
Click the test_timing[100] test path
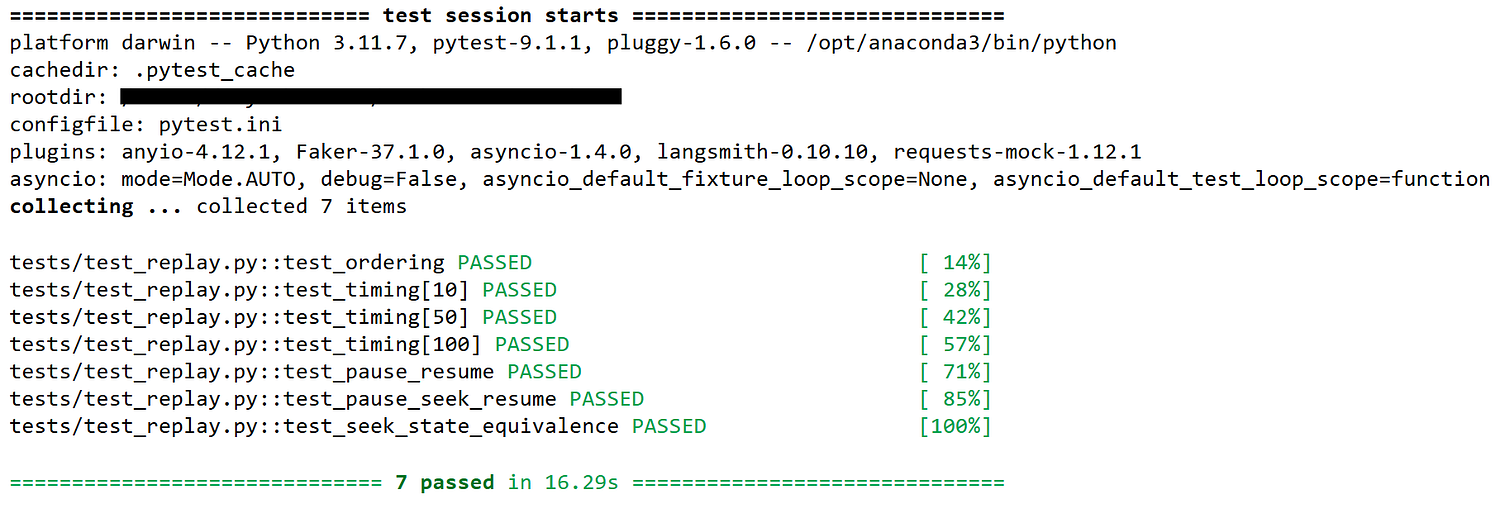tap(246, 344)
